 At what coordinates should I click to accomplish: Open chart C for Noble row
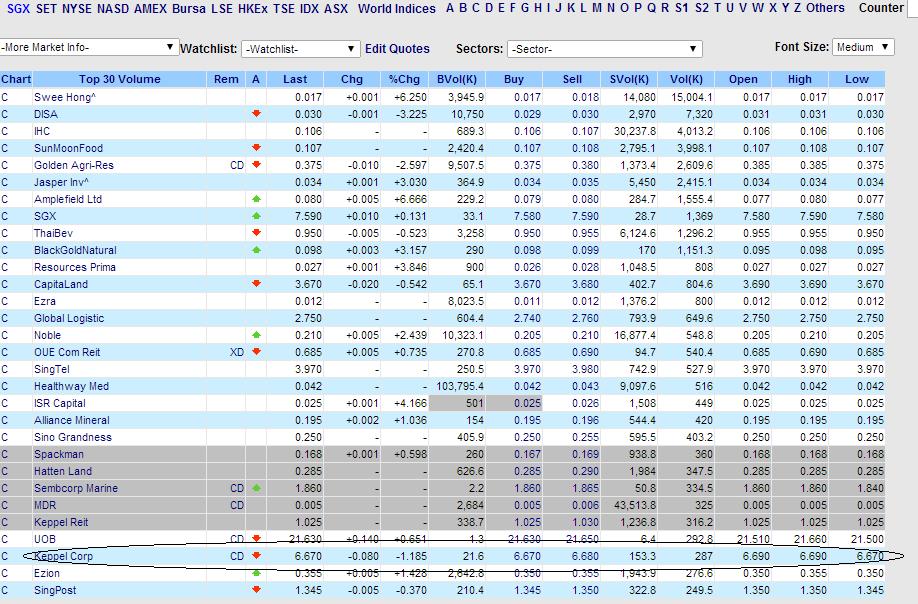[x=5, y=335]
